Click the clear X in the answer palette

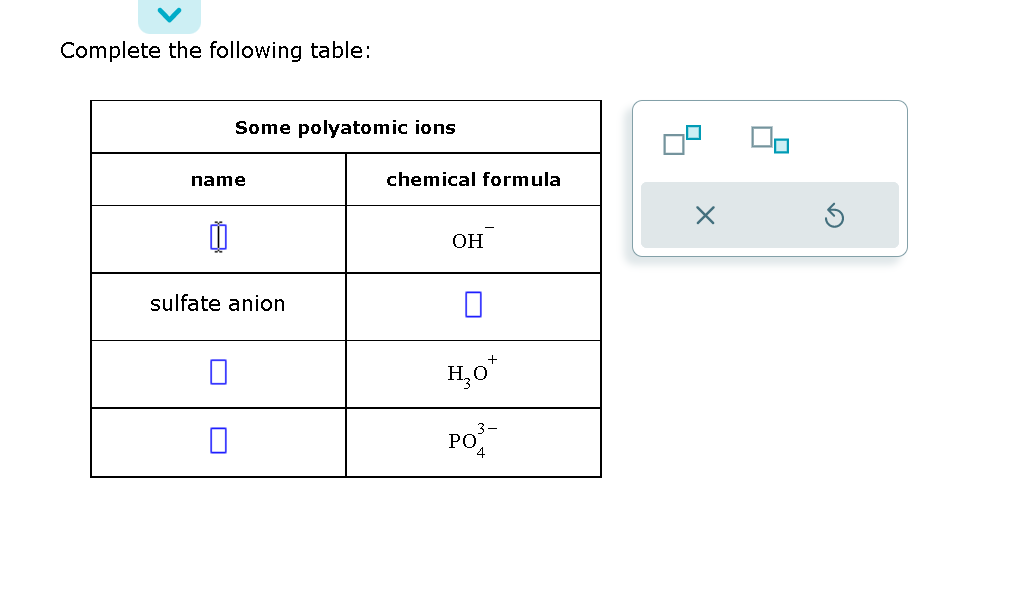click(x=705, y=215)
